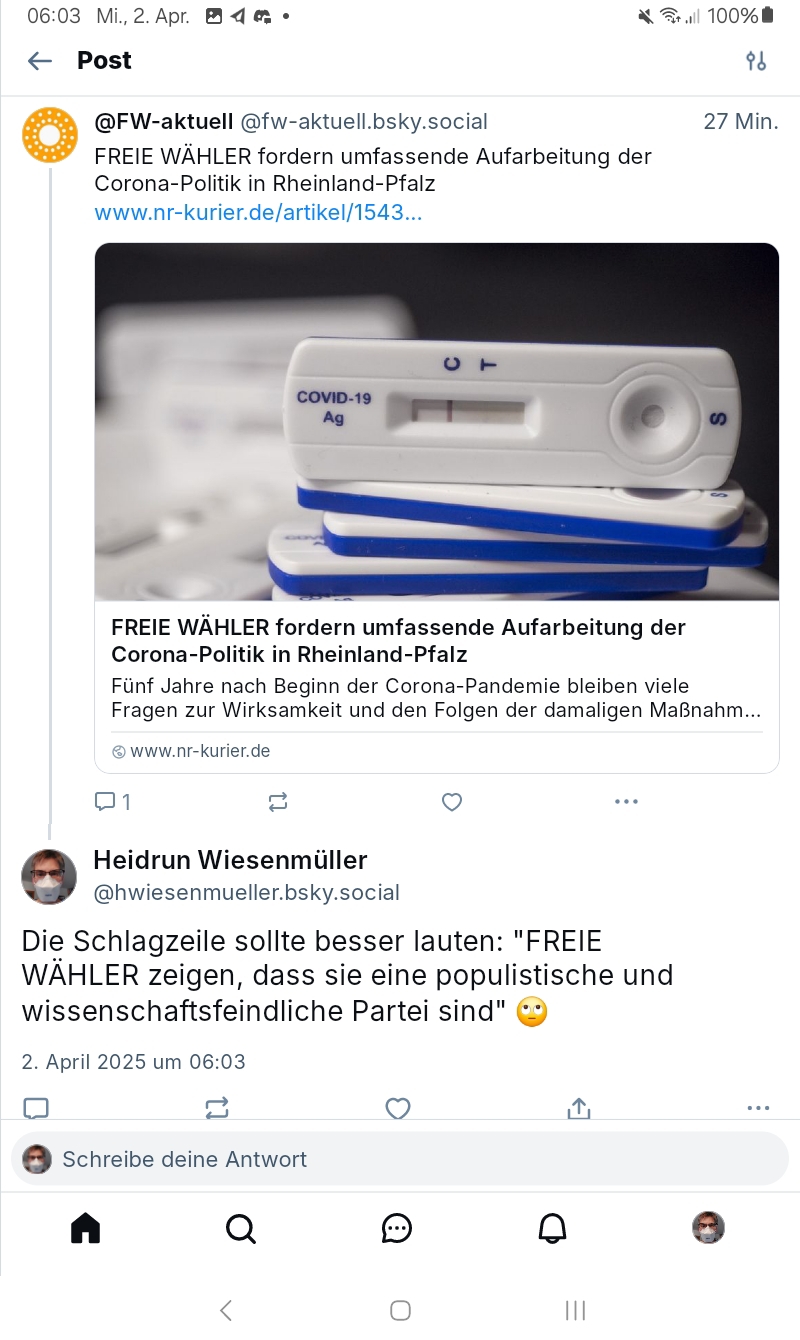This screenshot has height=1340, width=800.
Task: Share Heidrun Wiesenmüller's post
Action: coord(579,1107)
